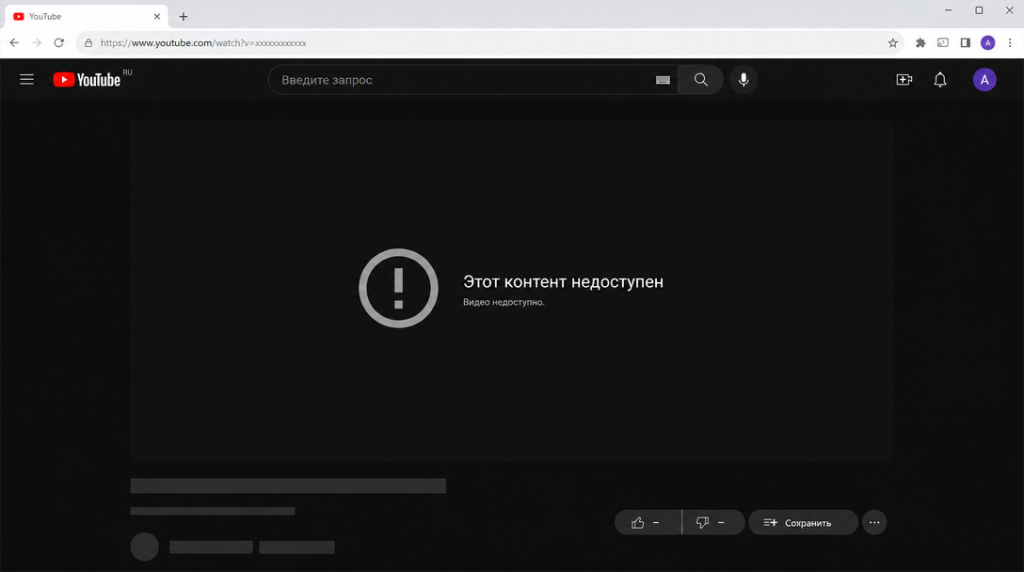This screenshot has height=572, width=1024.
Task: Reload the page
Action: click(x=59, y=42)
